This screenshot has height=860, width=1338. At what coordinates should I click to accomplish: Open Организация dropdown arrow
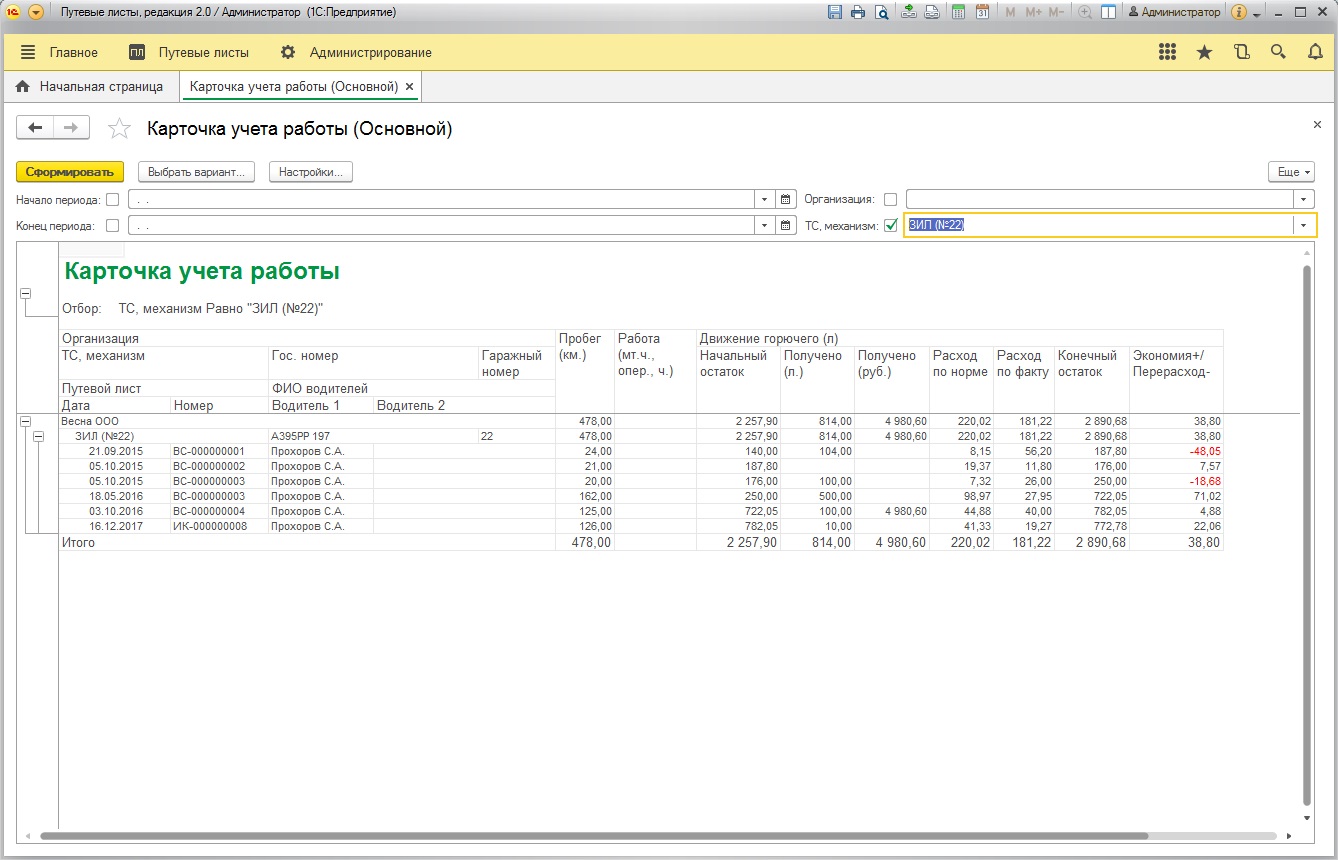[x=1303, y=199]
